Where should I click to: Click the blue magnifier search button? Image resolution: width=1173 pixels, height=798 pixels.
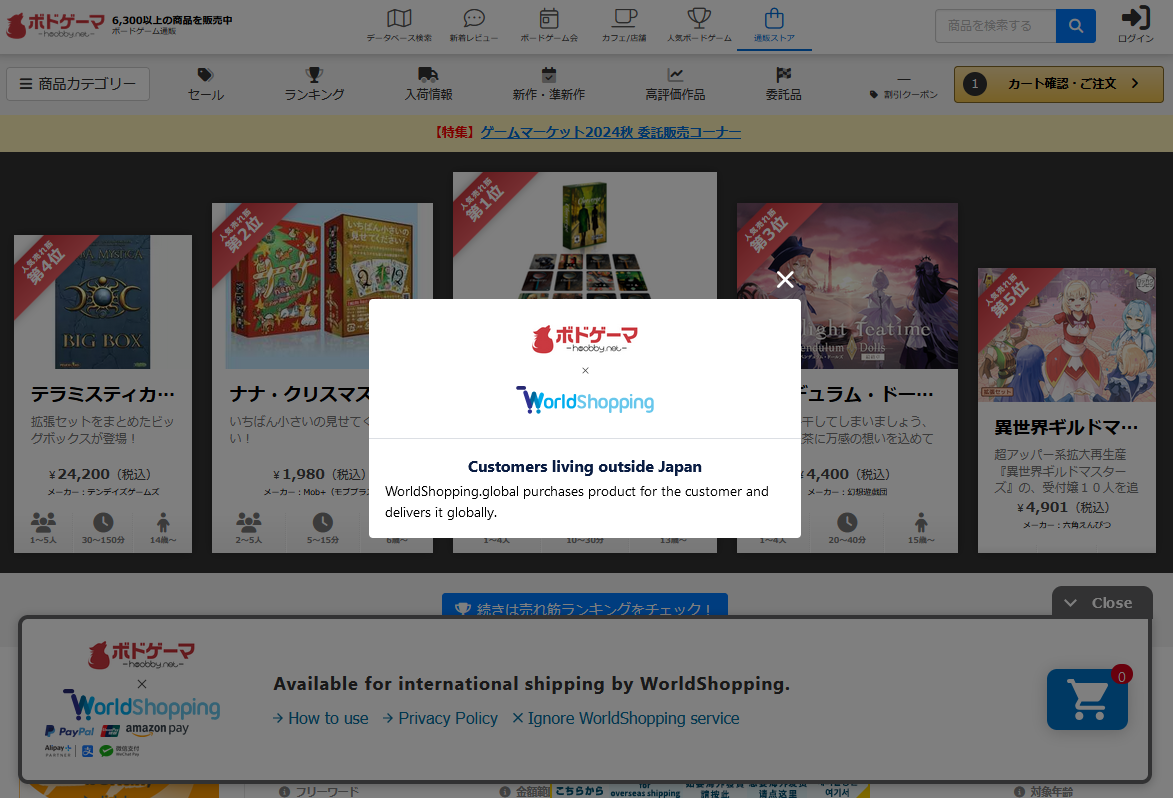click(1076, 26)
